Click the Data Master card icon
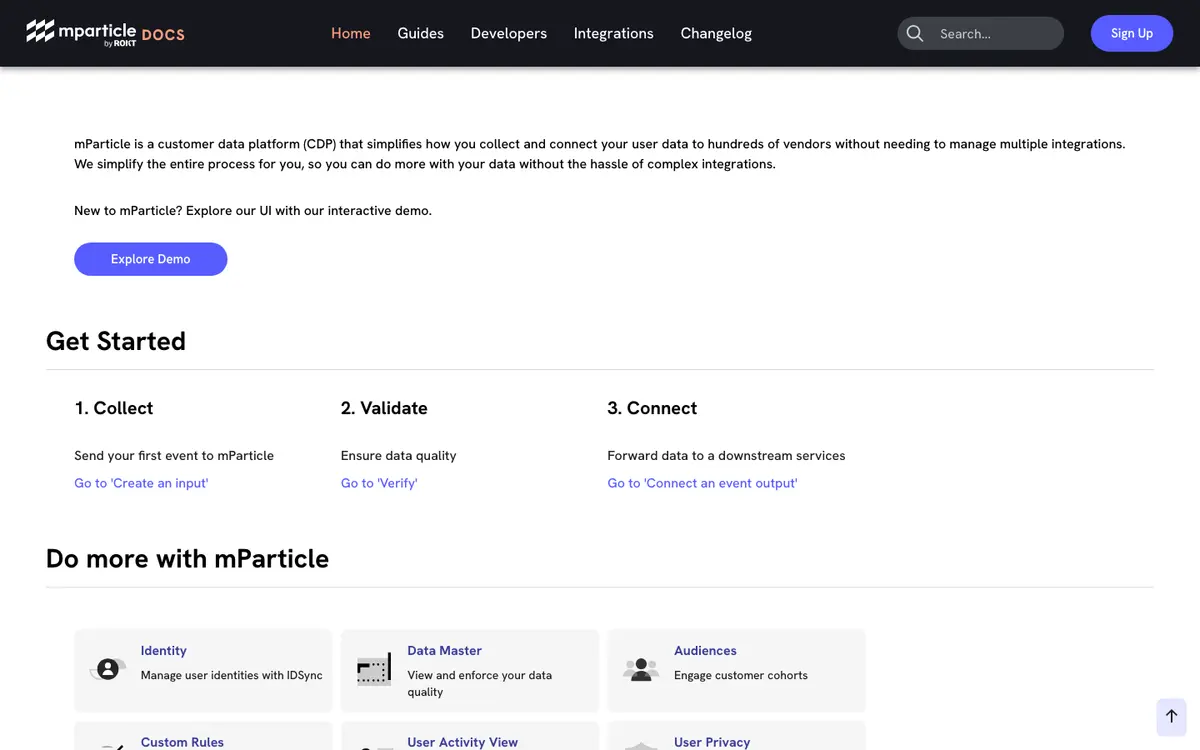Viewport: 1200px width, 750px height. [x=374, y=669]
